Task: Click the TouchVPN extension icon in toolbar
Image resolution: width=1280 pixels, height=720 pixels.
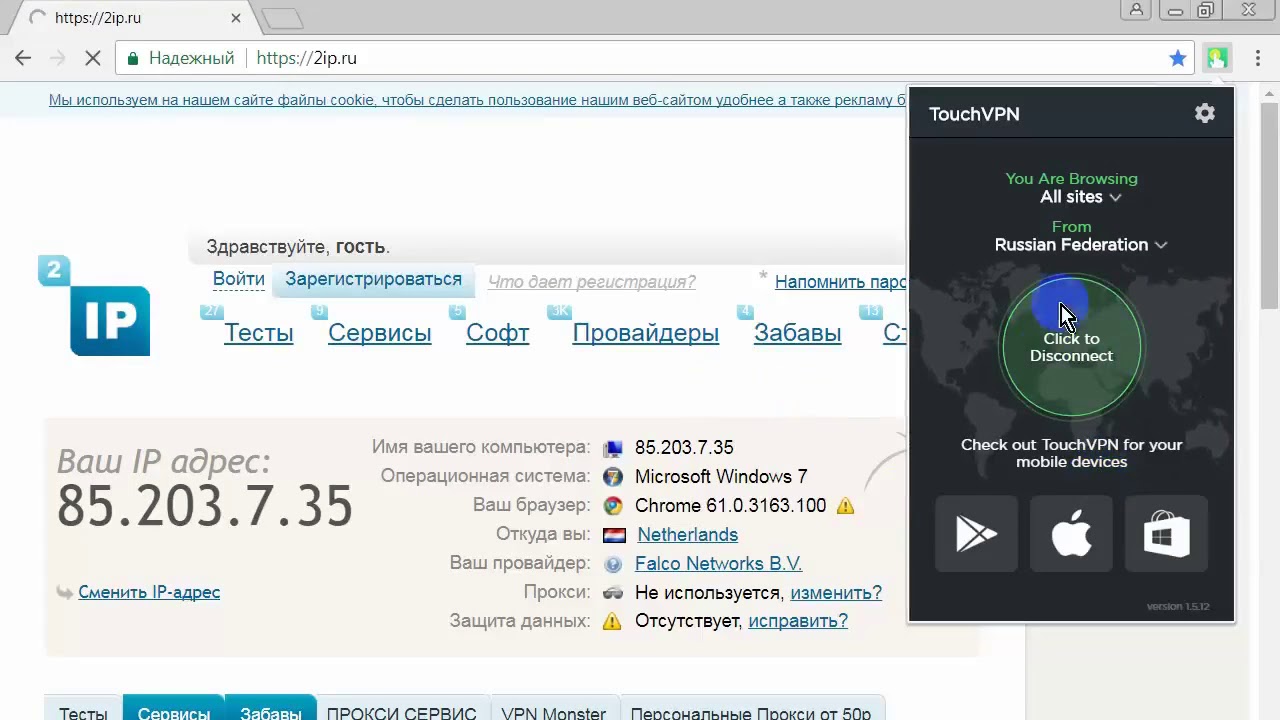Action: [1217, 58]
